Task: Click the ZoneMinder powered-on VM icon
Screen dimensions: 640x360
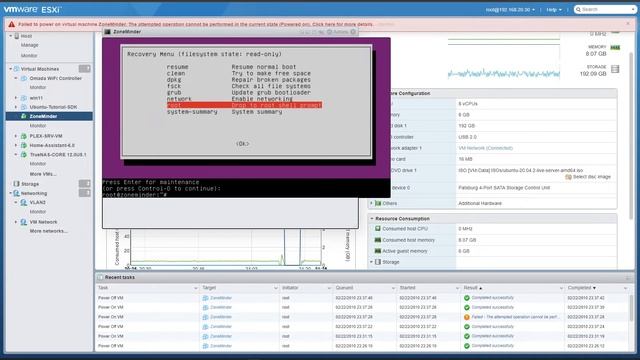Action: pyautogui.click(x=24, y=116)
